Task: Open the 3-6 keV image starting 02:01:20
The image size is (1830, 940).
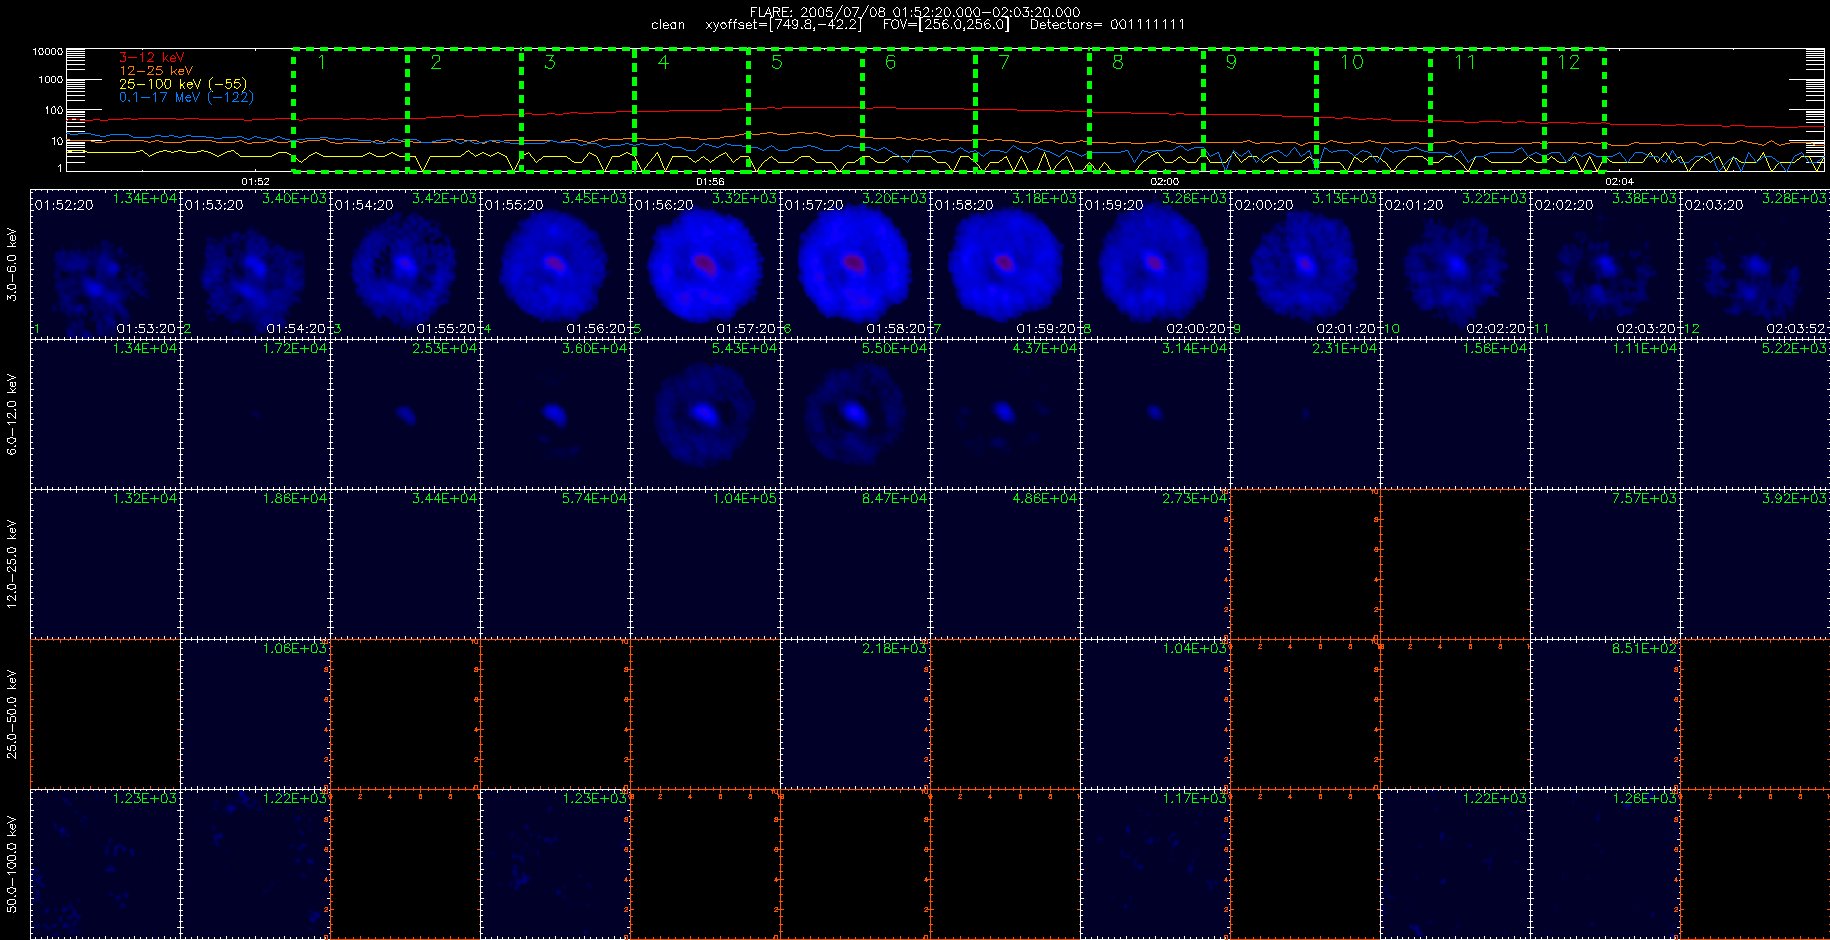Action: pyautogui.click(x=1455, y=264)
